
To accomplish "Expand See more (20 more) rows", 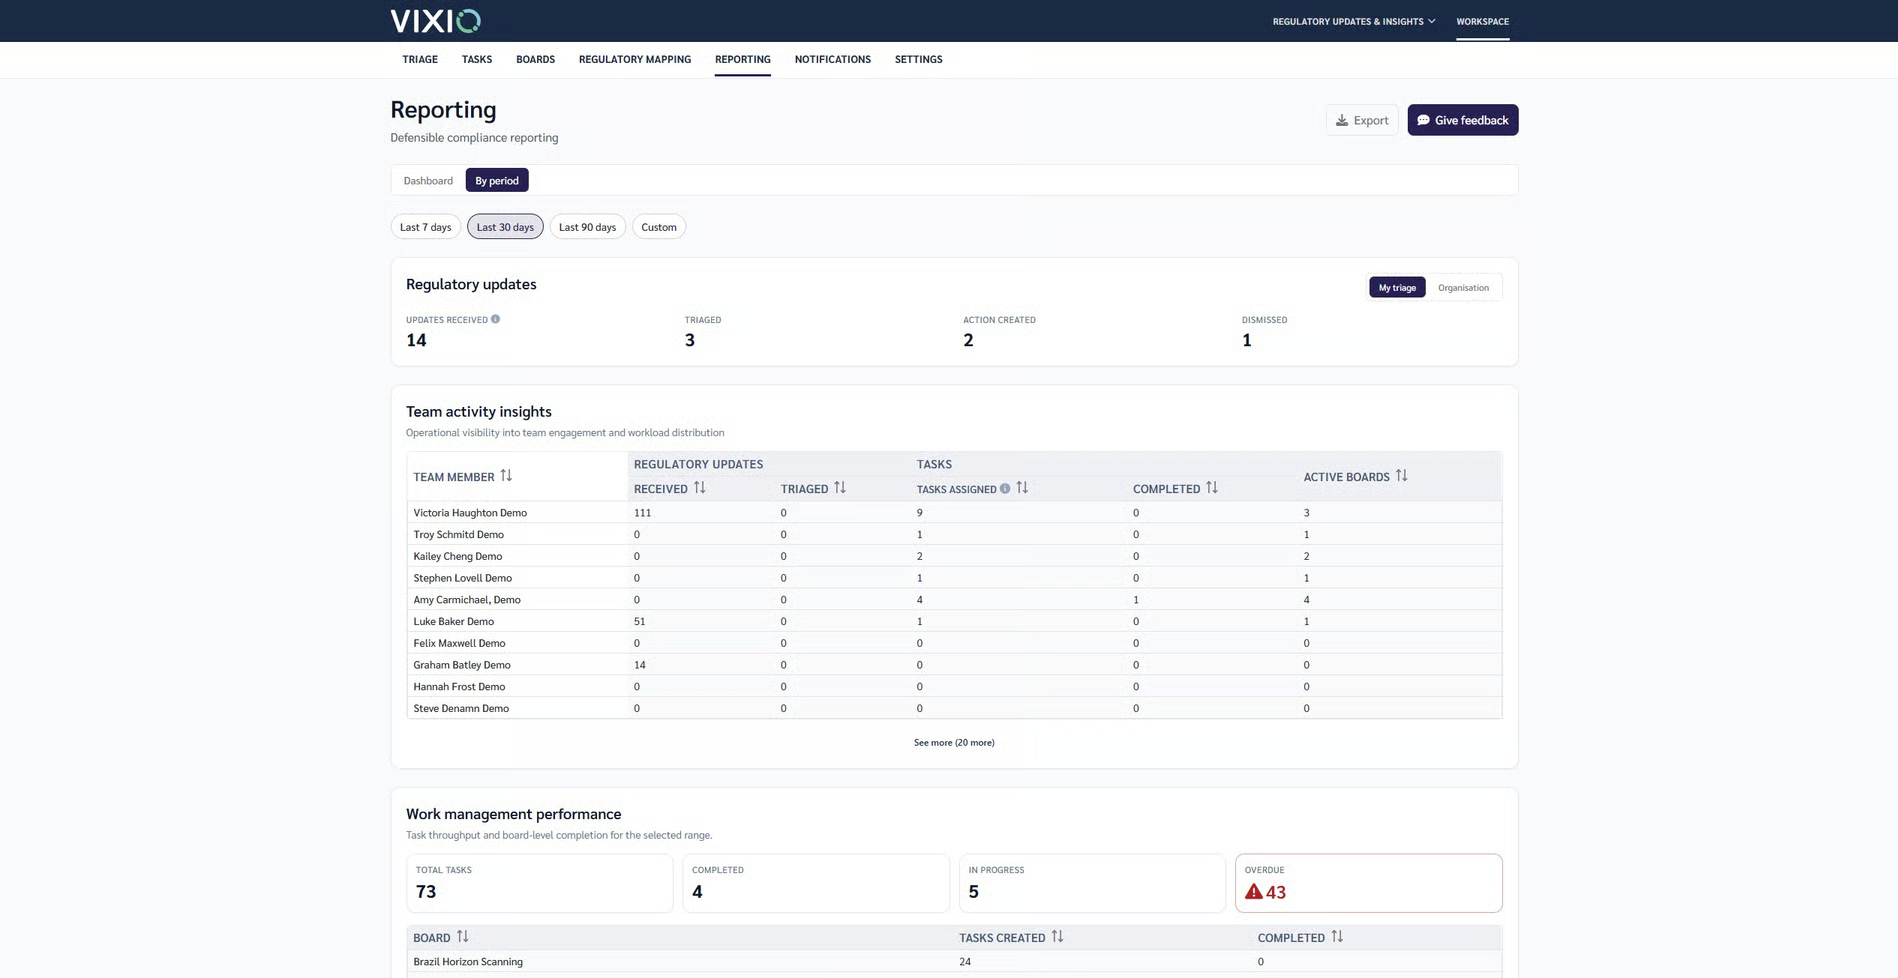I will [954, 743].
